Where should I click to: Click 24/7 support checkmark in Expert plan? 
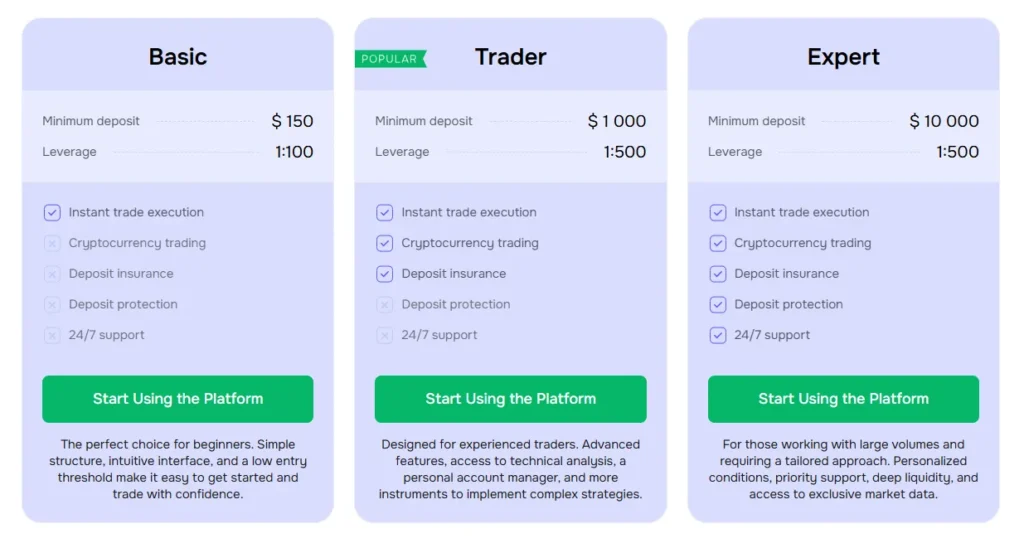coord(717,335)
